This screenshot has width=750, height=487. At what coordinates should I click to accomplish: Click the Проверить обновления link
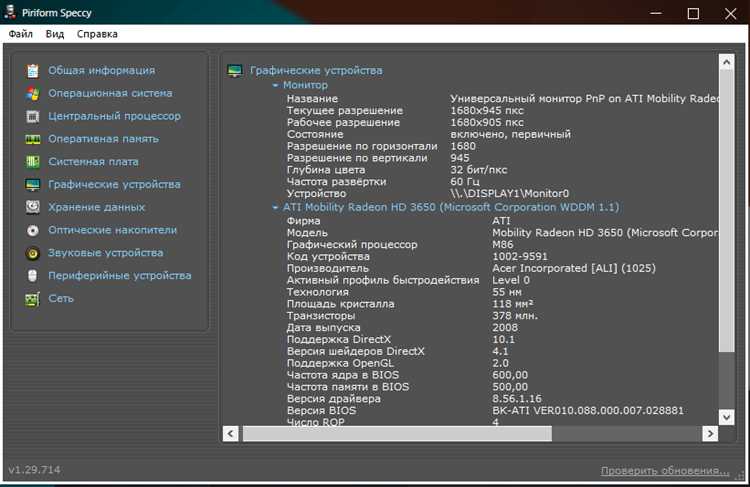tap(665, 470)
